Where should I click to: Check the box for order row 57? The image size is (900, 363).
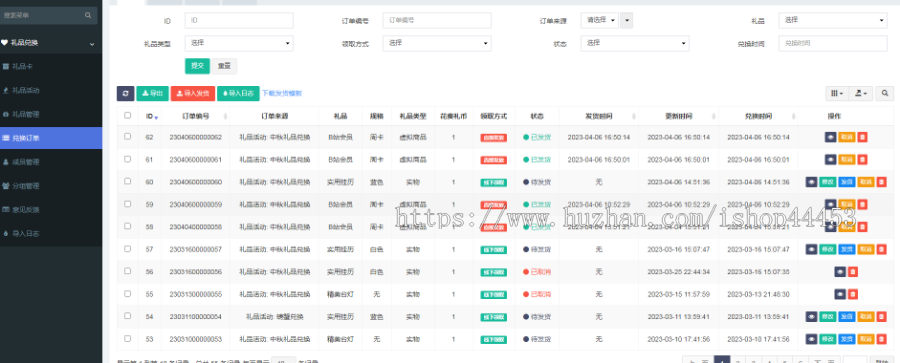coord(127,249)
